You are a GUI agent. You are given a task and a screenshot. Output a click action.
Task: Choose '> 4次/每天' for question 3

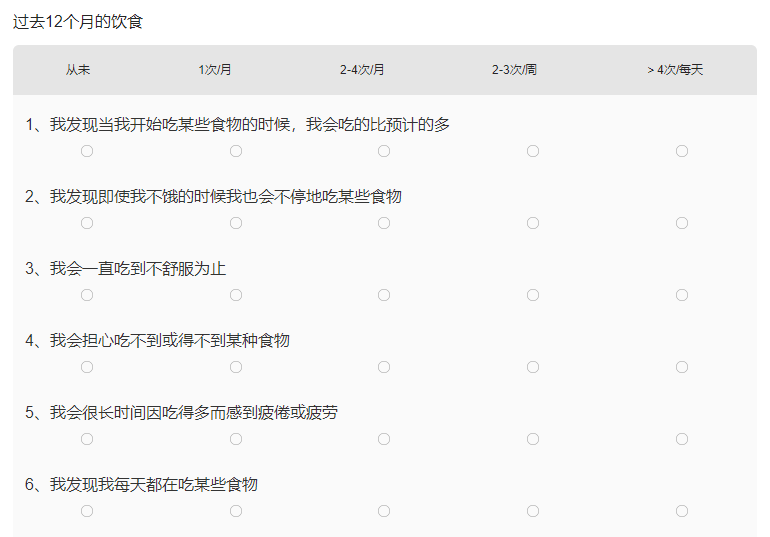pyautogui.click(x=682, y=295)
